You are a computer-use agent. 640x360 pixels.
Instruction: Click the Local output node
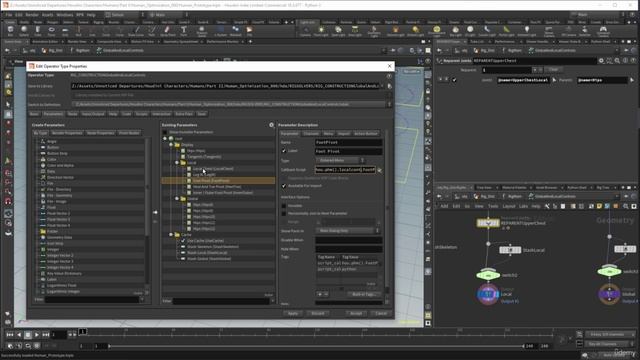488,294
